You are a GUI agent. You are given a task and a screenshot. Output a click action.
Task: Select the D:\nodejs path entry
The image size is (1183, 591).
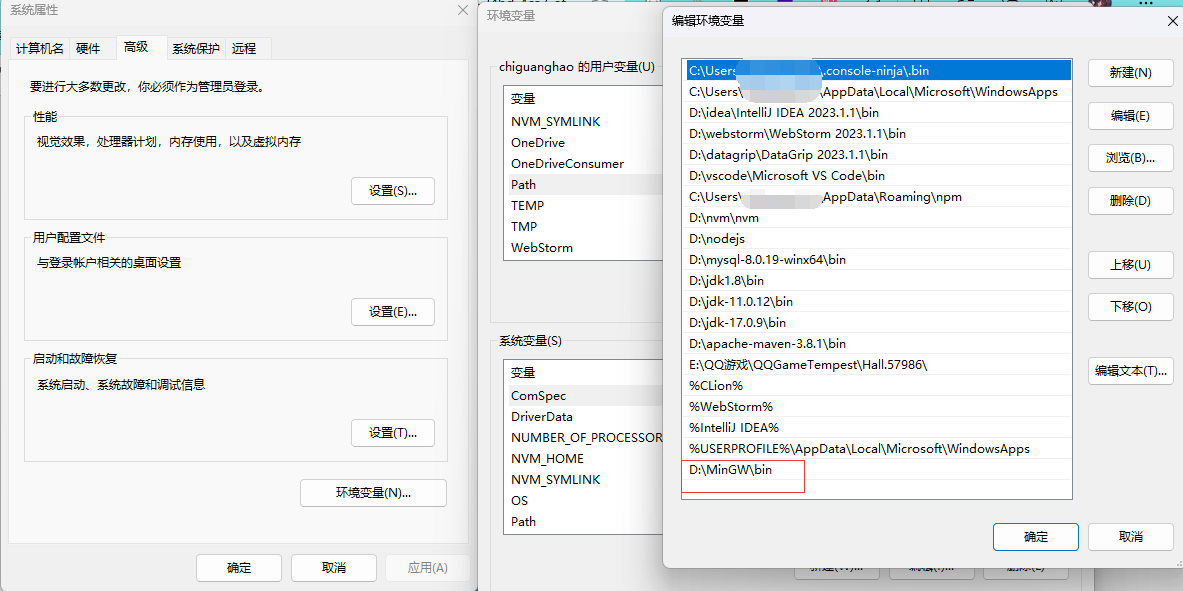(717, 238)
